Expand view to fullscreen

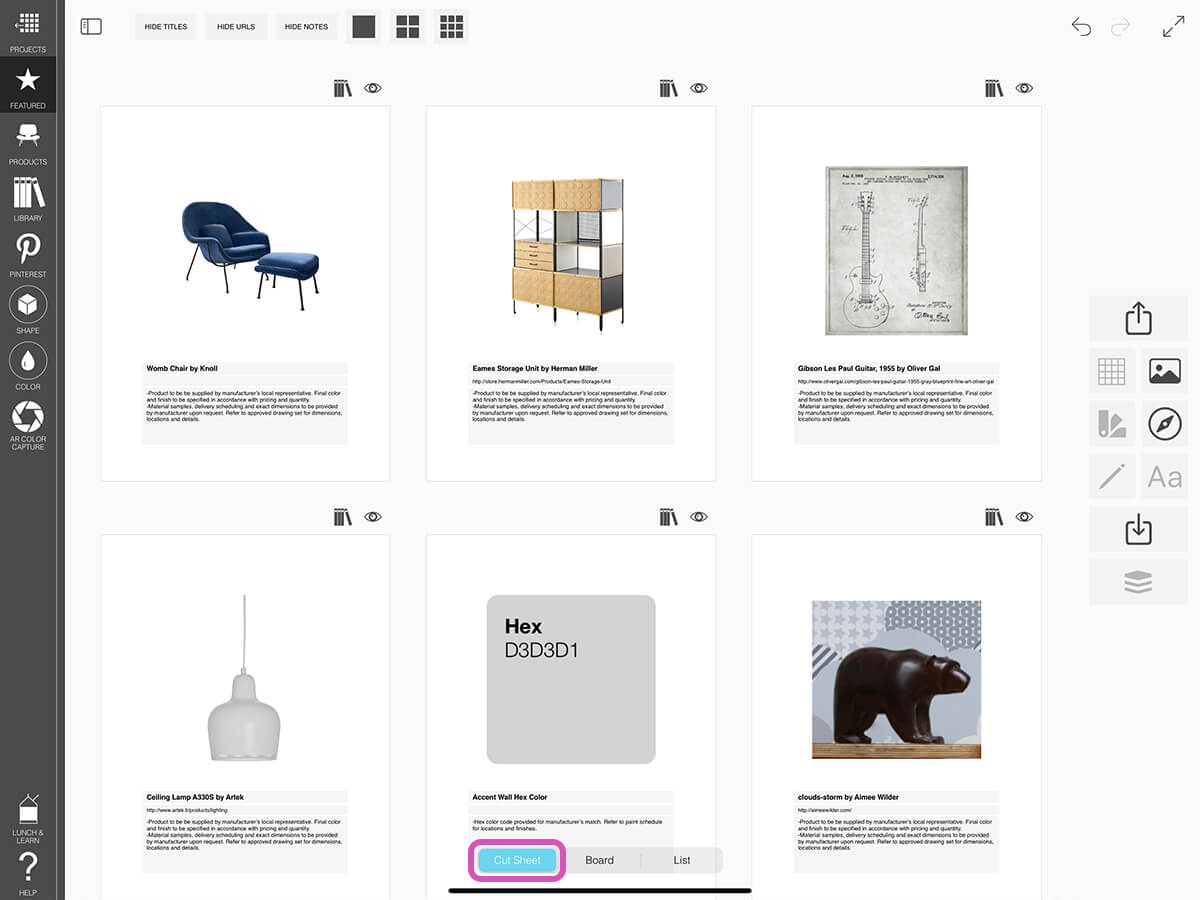(1173, 27)
